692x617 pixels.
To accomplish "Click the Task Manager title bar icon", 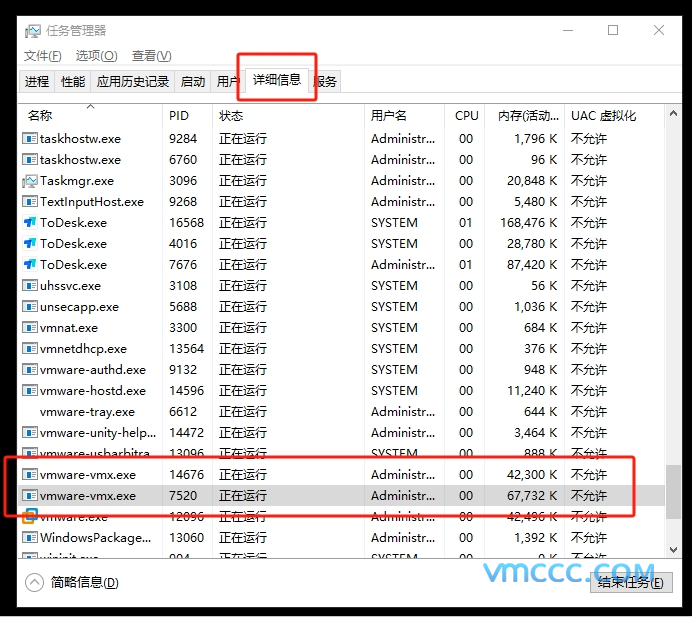I will click(32, 31).
